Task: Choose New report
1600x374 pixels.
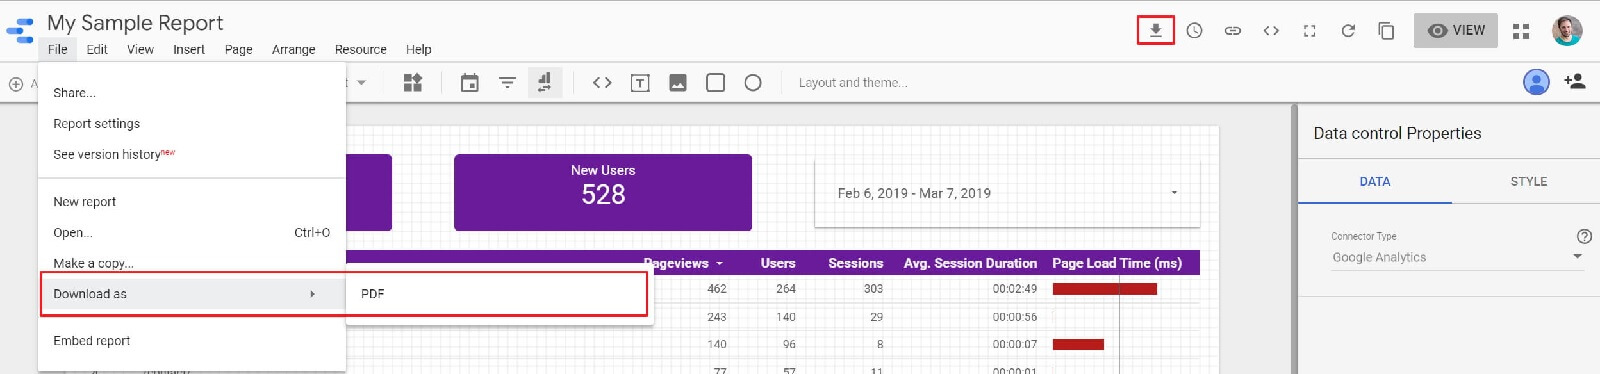Action: point(192,202)
